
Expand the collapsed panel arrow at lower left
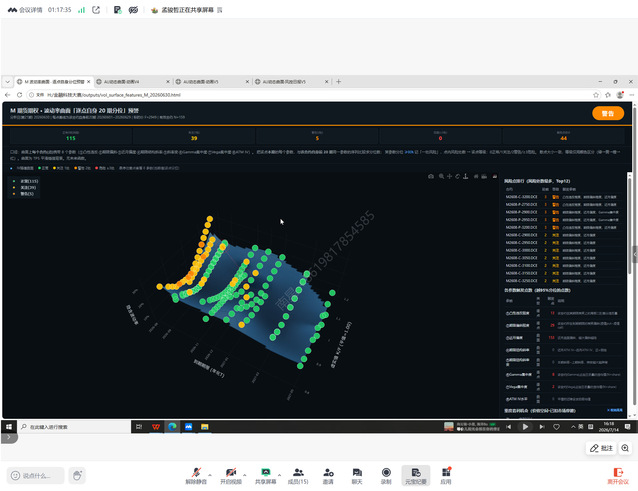pos(9,438)
